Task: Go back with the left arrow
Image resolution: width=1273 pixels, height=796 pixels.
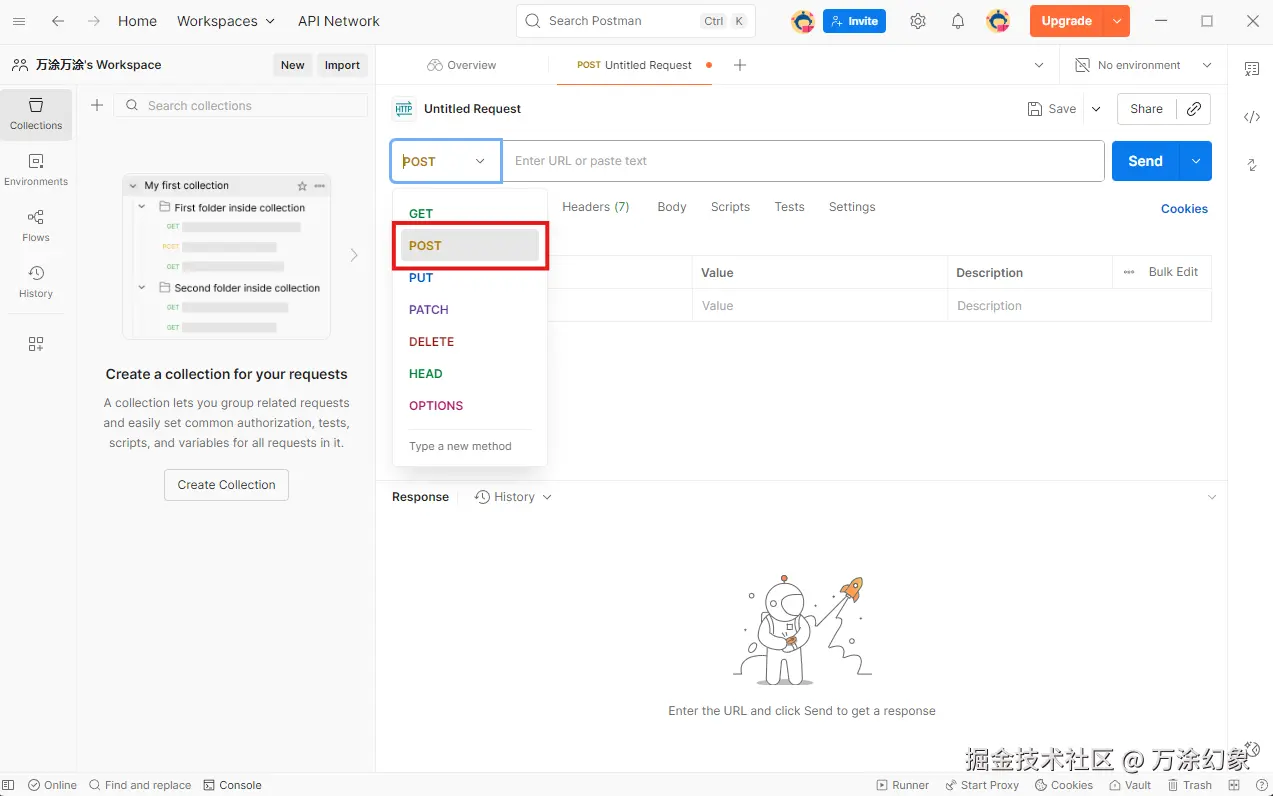Action: [58, 21]
